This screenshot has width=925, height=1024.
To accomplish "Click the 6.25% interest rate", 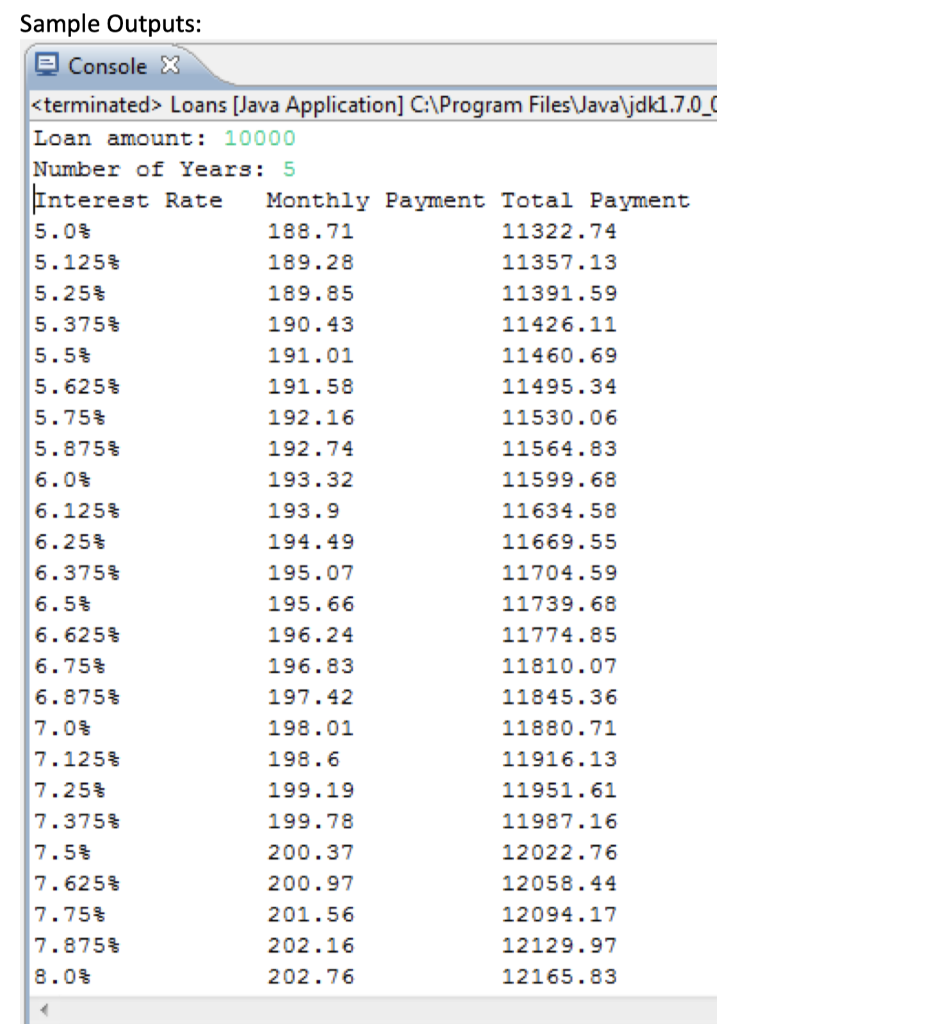I will click(x=69, y=541).
